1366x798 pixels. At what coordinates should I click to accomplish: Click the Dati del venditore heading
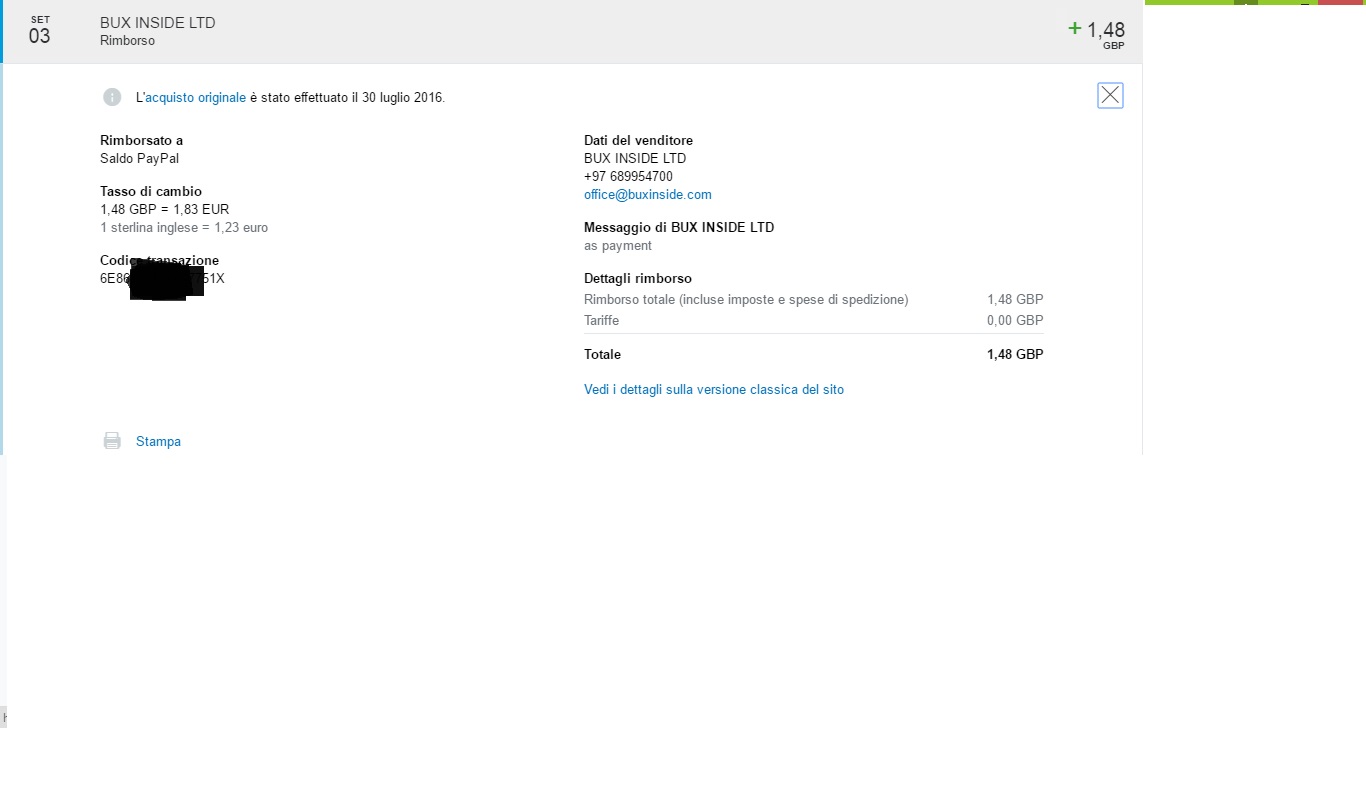pos(638,141)
